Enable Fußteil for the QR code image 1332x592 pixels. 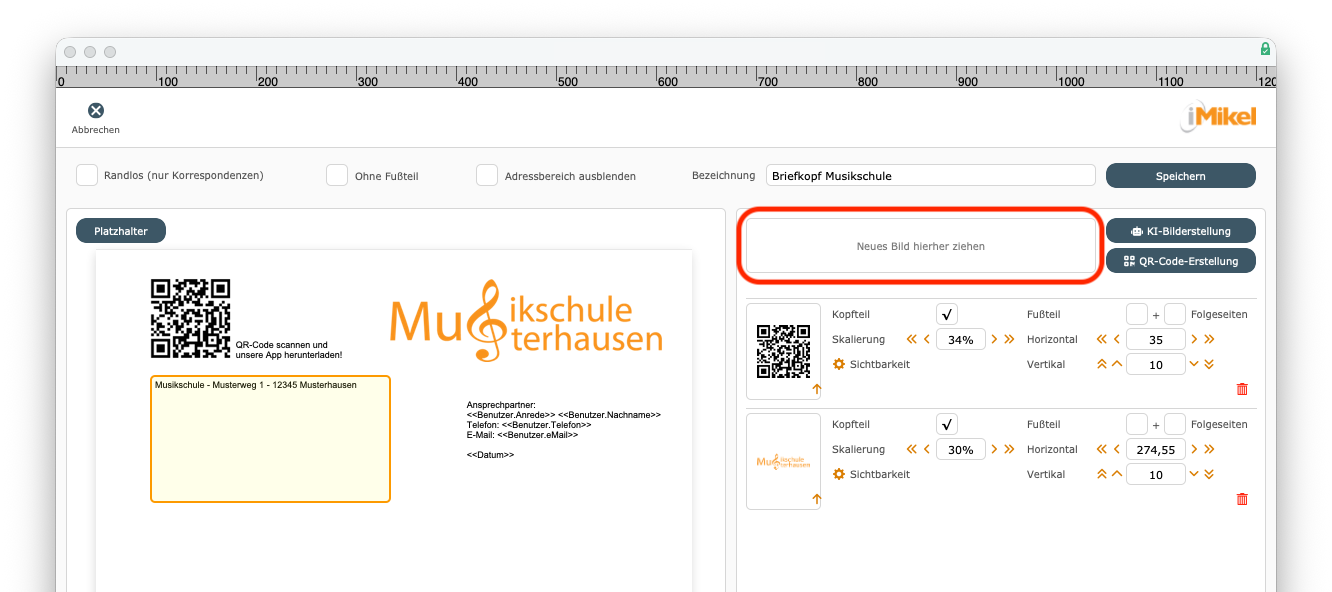1137,314
